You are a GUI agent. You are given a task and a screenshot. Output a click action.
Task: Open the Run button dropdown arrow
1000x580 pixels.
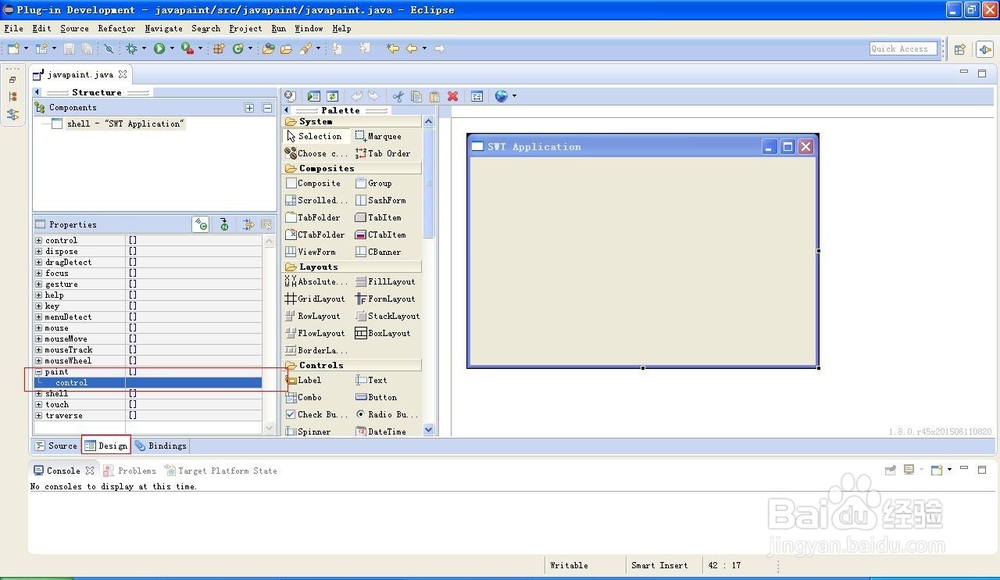pos(172,48)
